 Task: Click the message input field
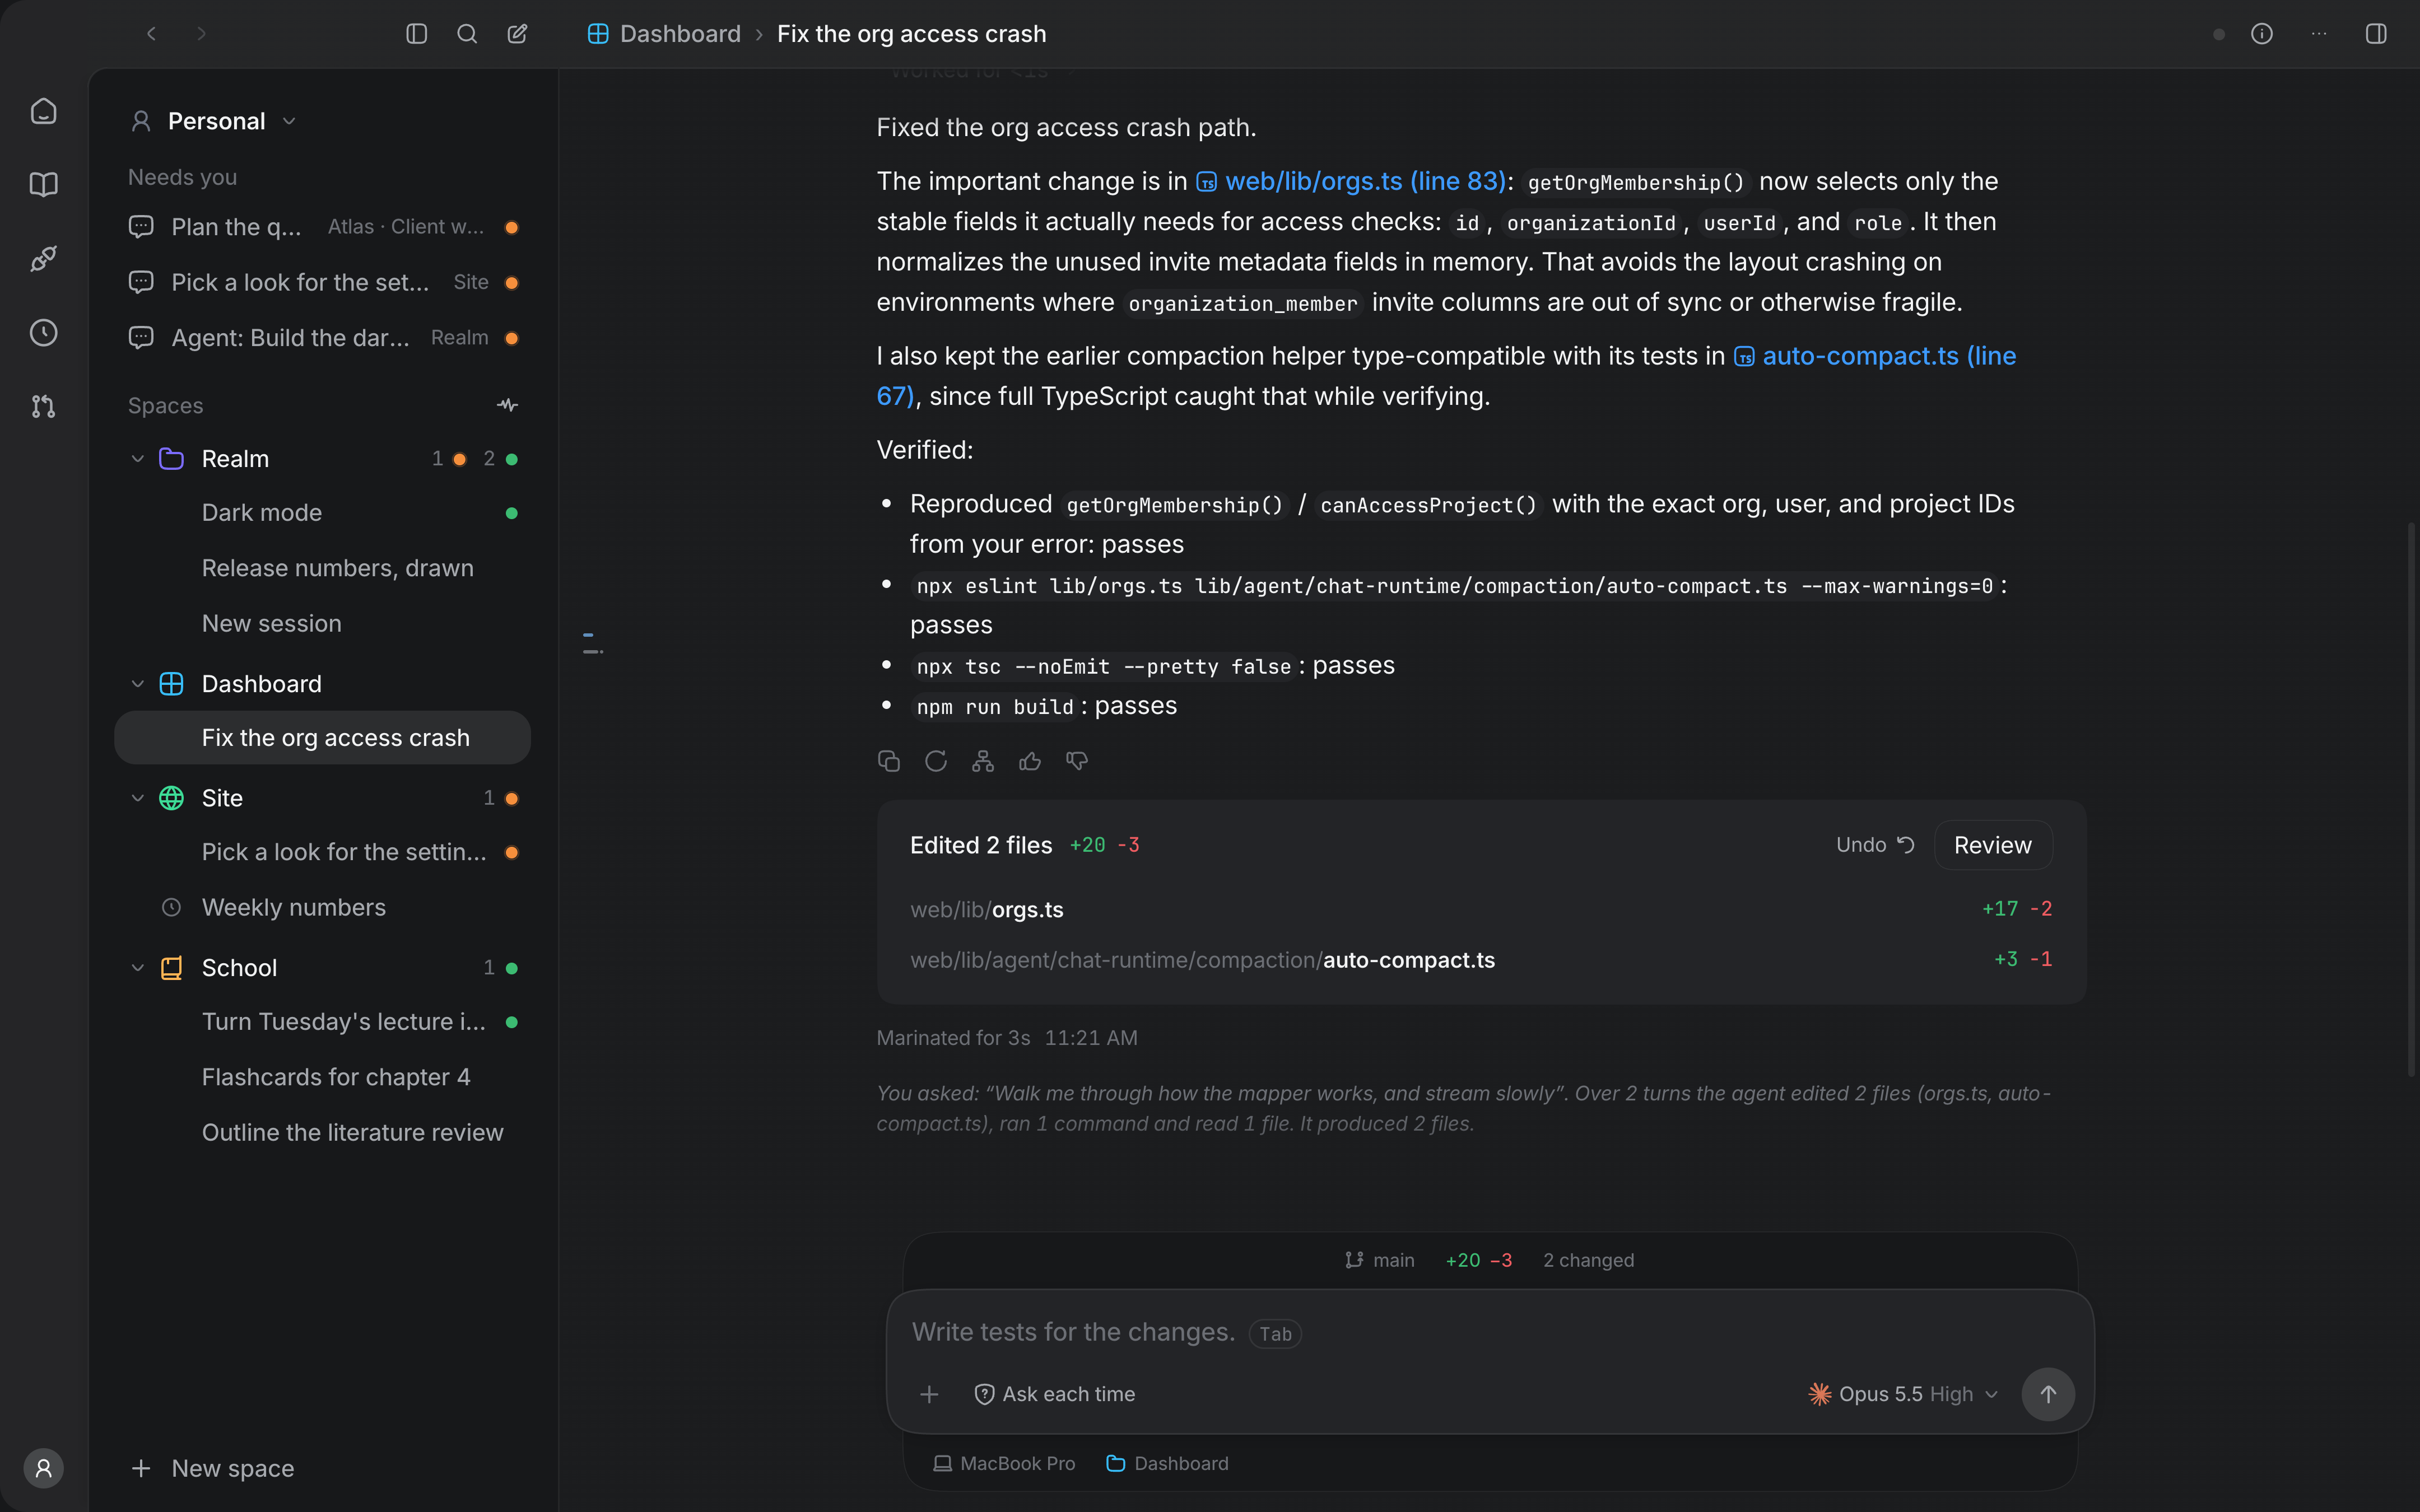(1490, 1332)
